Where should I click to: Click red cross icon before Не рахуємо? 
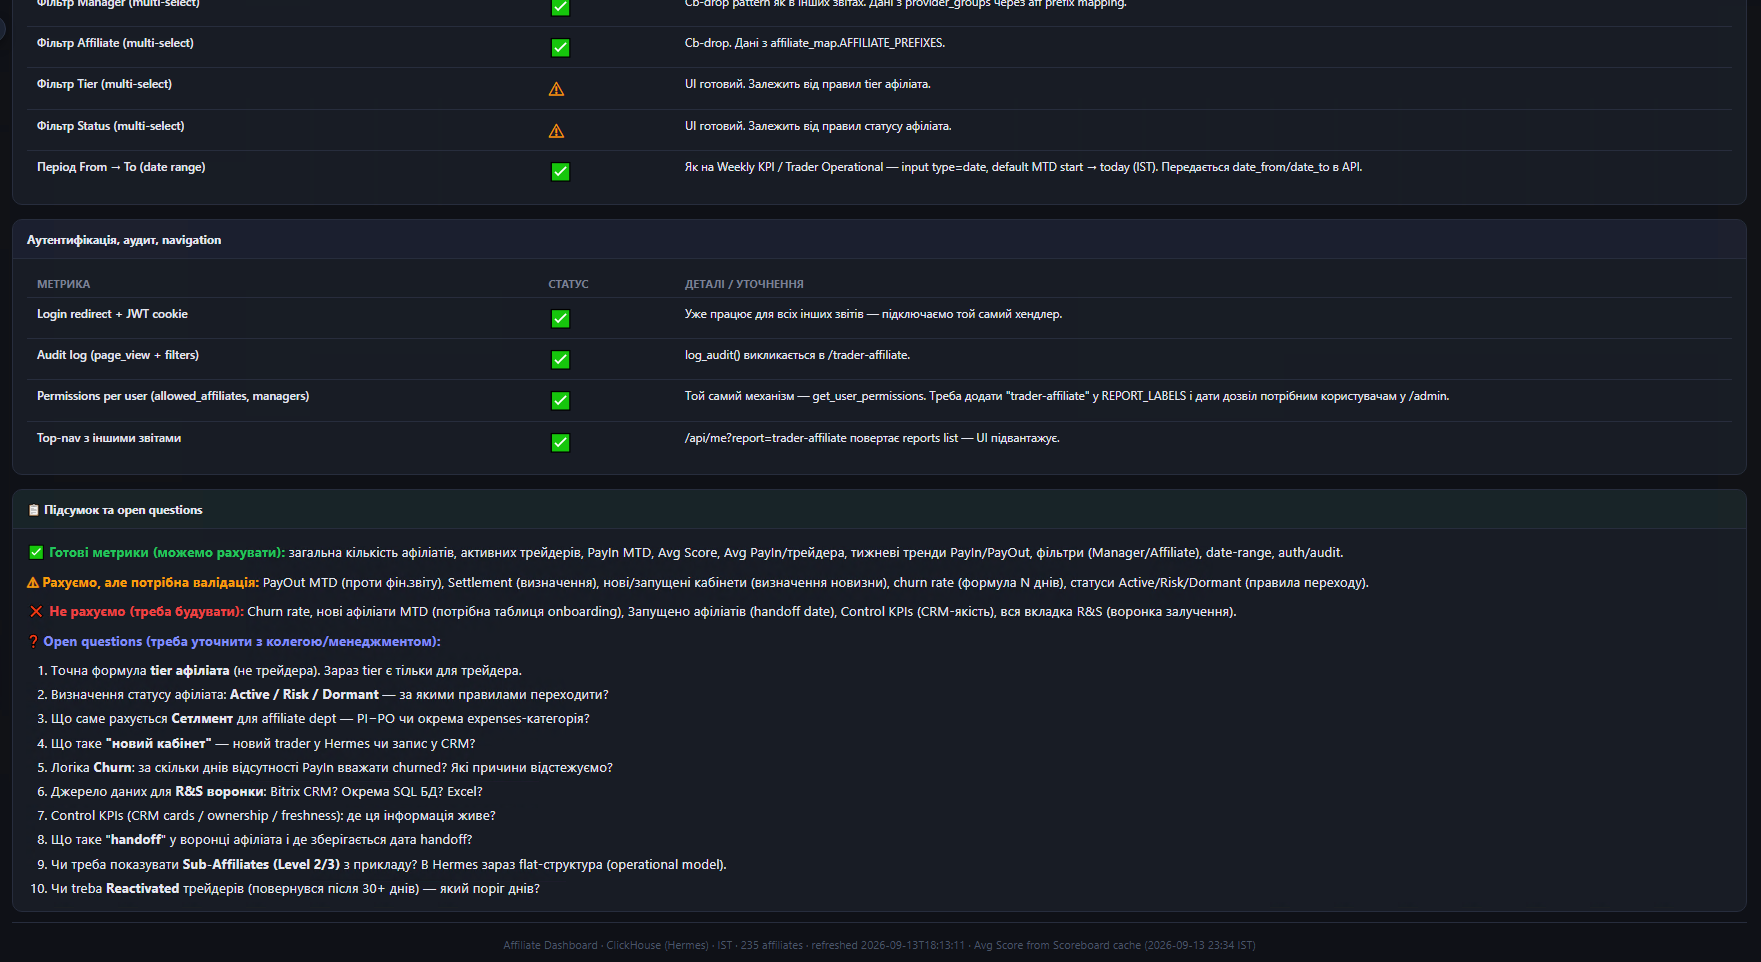coord(36,611)
